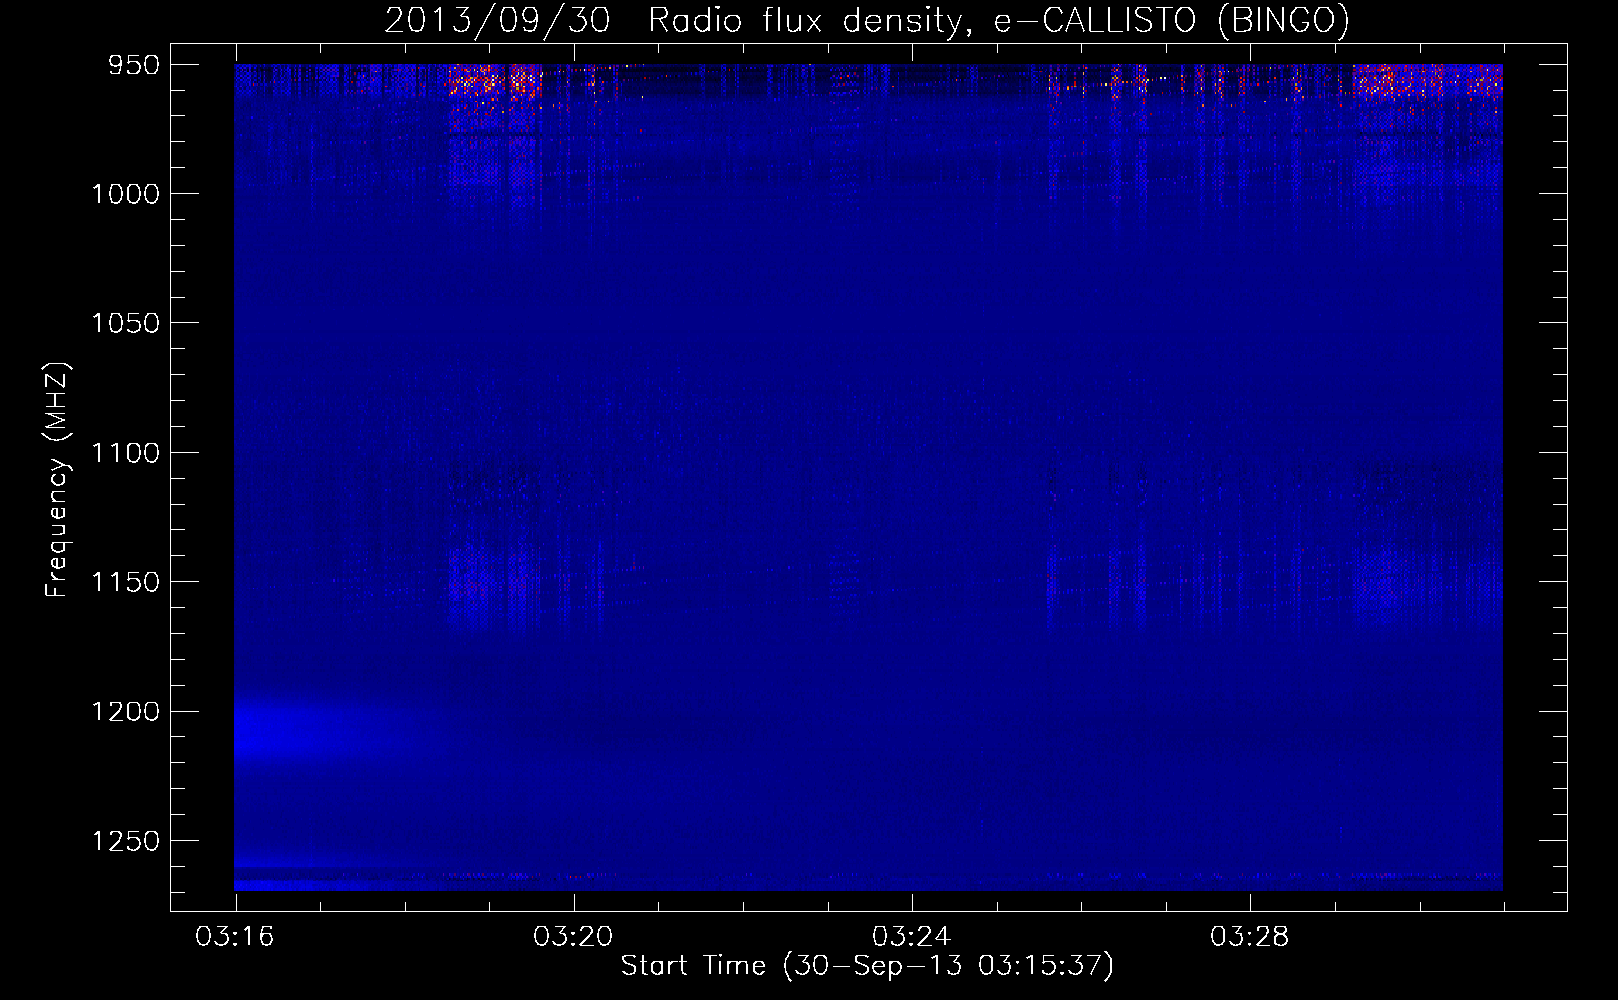Select the 1250 frequency tick label
The height and width of the screenshot is (1000, 1618).
125,841
